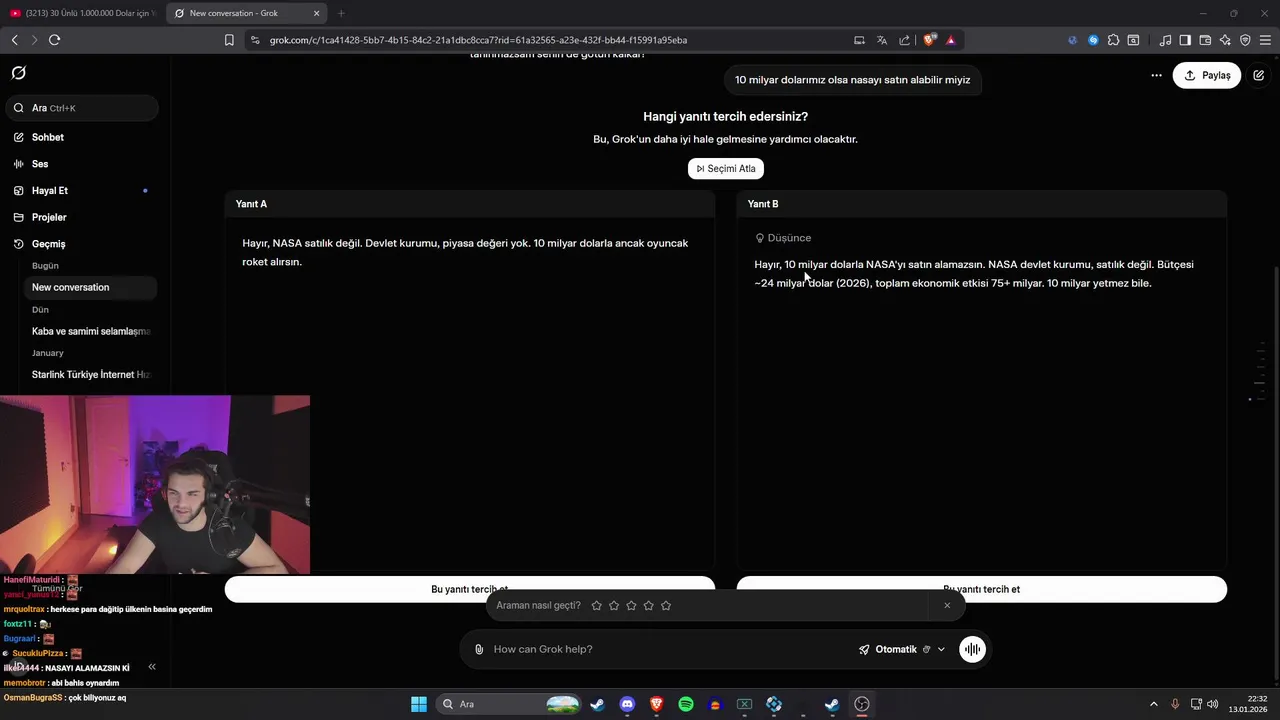
Task: Choose 'Bu yanıtı tercih et' for Yanıt B
Action: point(982,589)
